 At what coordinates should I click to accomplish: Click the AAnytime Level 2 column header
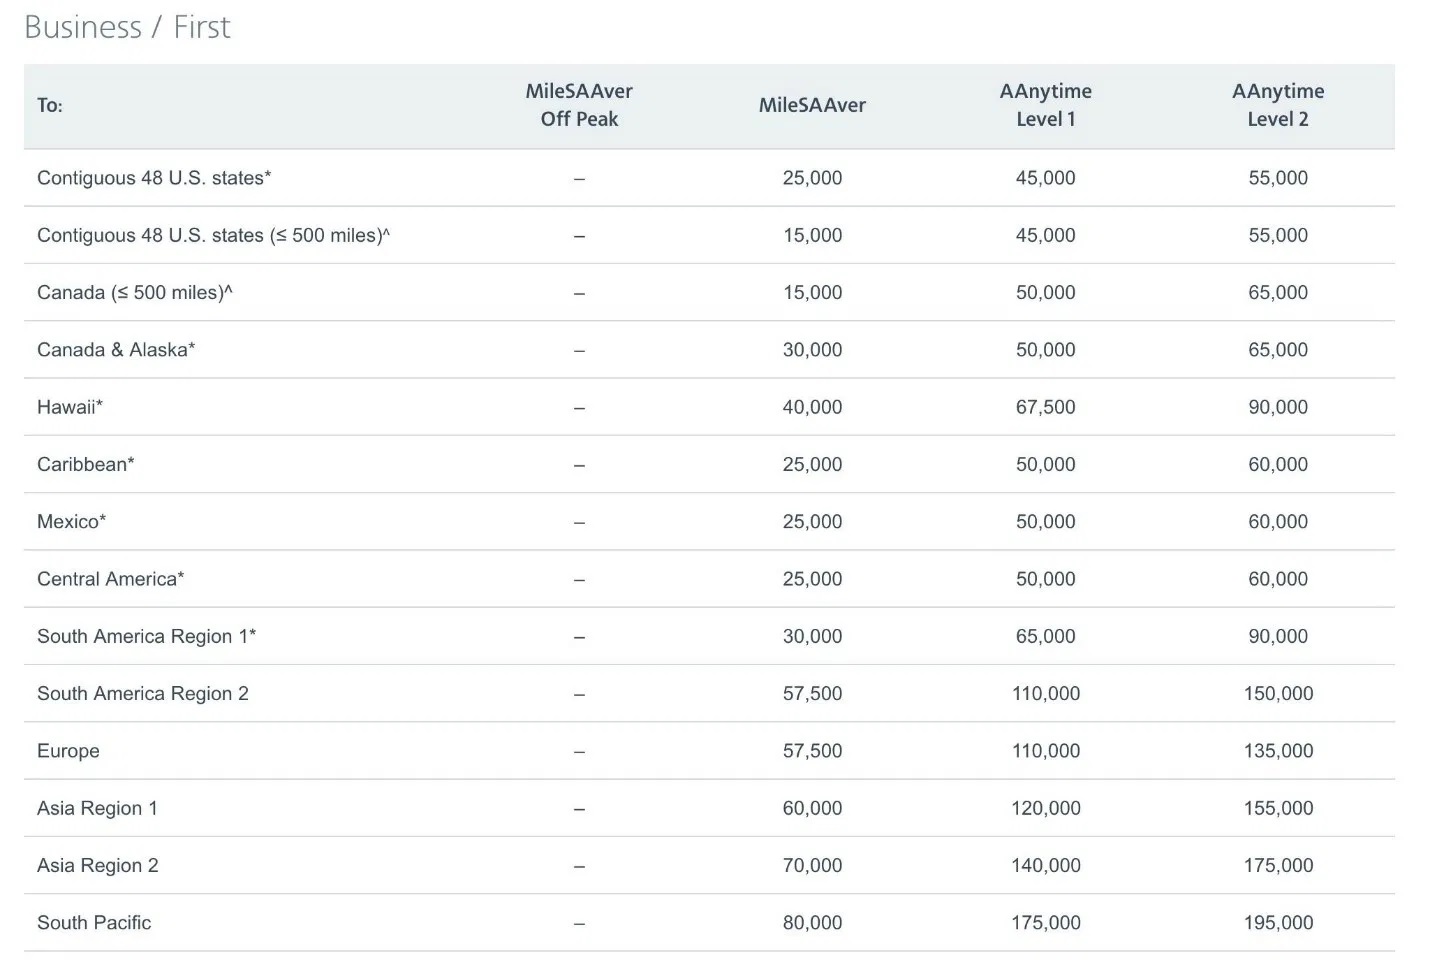click(1278, 105)
